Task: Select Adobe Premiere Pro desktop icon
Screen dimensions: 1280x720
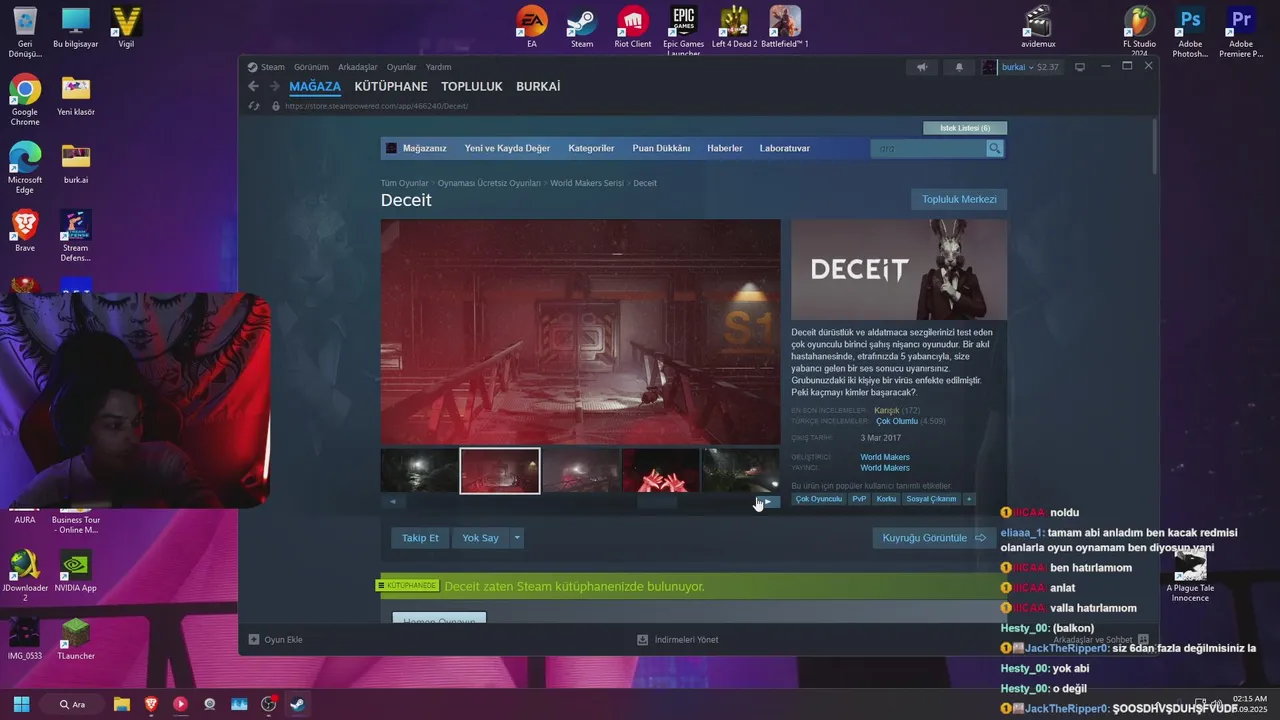Action: coord(1241,30)
